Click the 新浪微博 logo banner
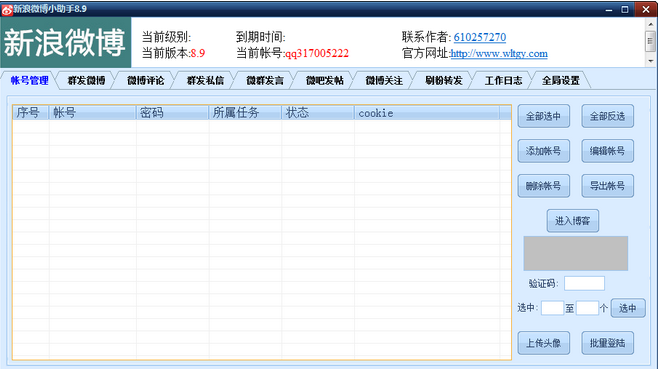 [x=66, y=42]
